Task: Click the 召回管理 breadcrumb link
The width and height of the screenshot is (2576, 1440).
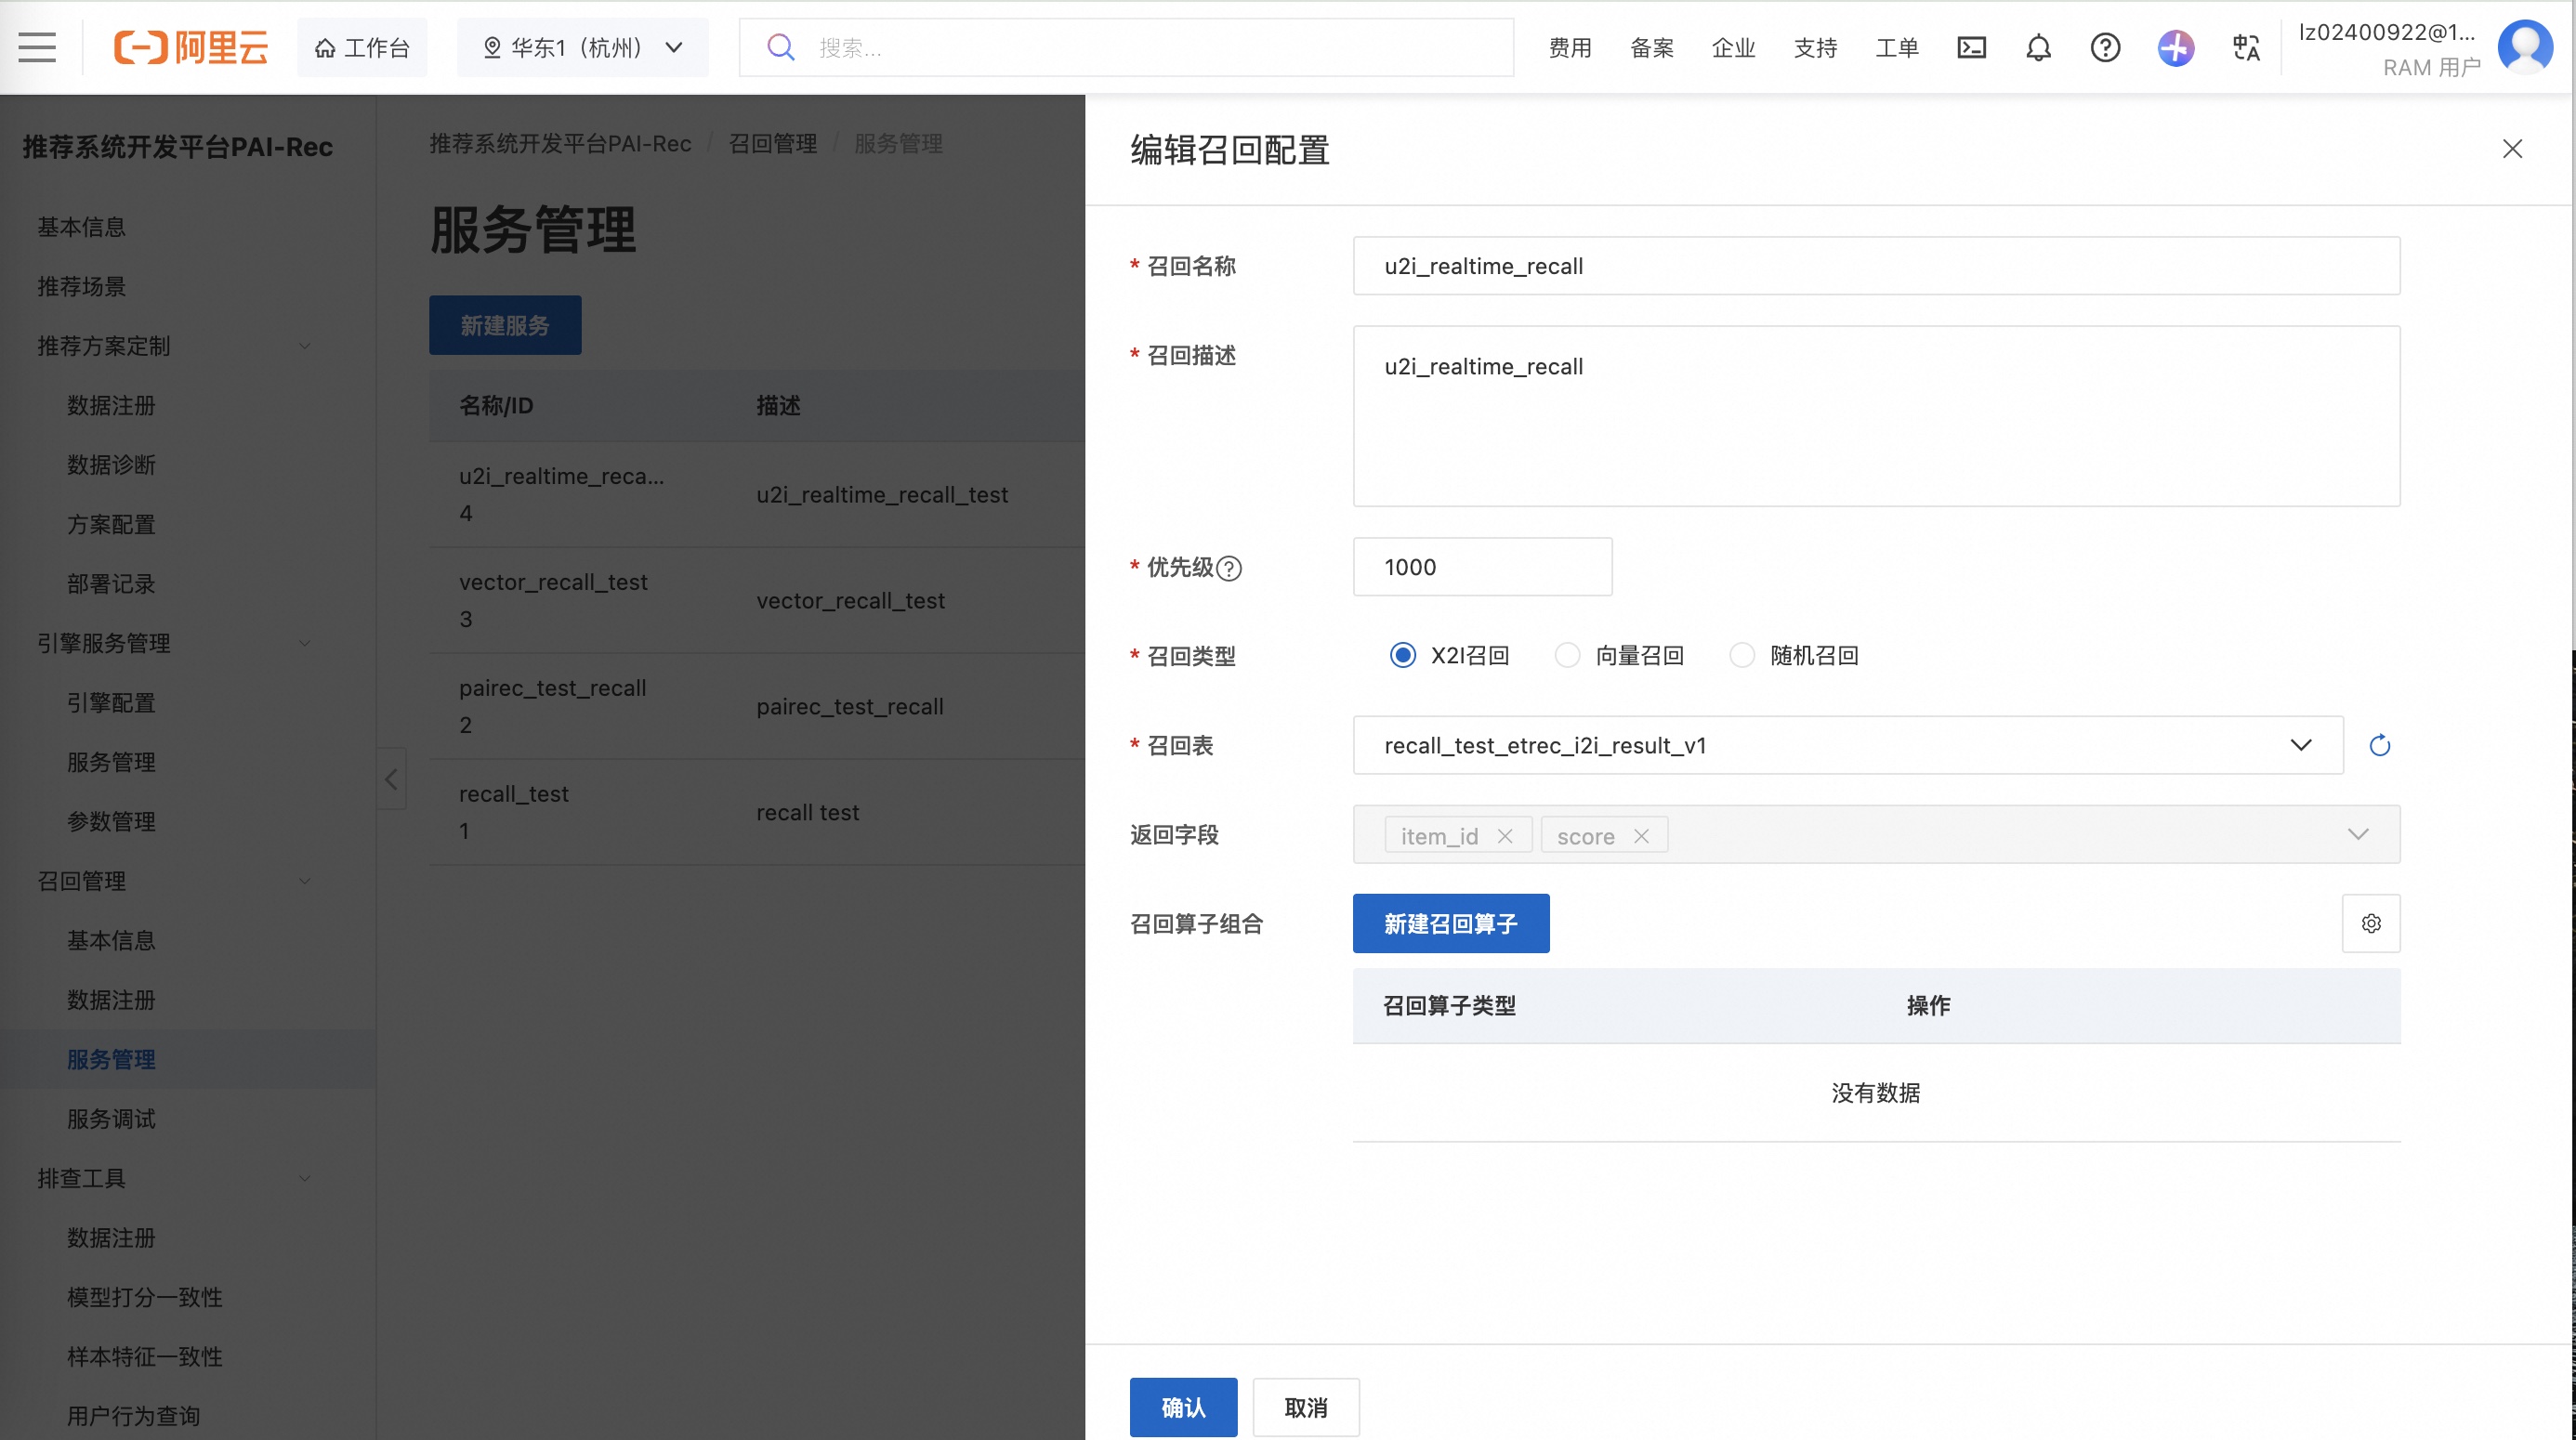Action: [x=772, y=144]
